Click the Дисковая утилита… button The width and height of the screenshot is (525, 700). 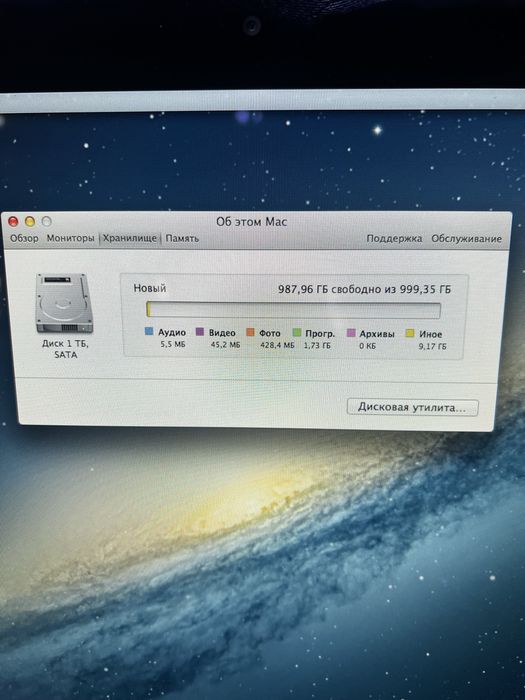pos(412,408)
